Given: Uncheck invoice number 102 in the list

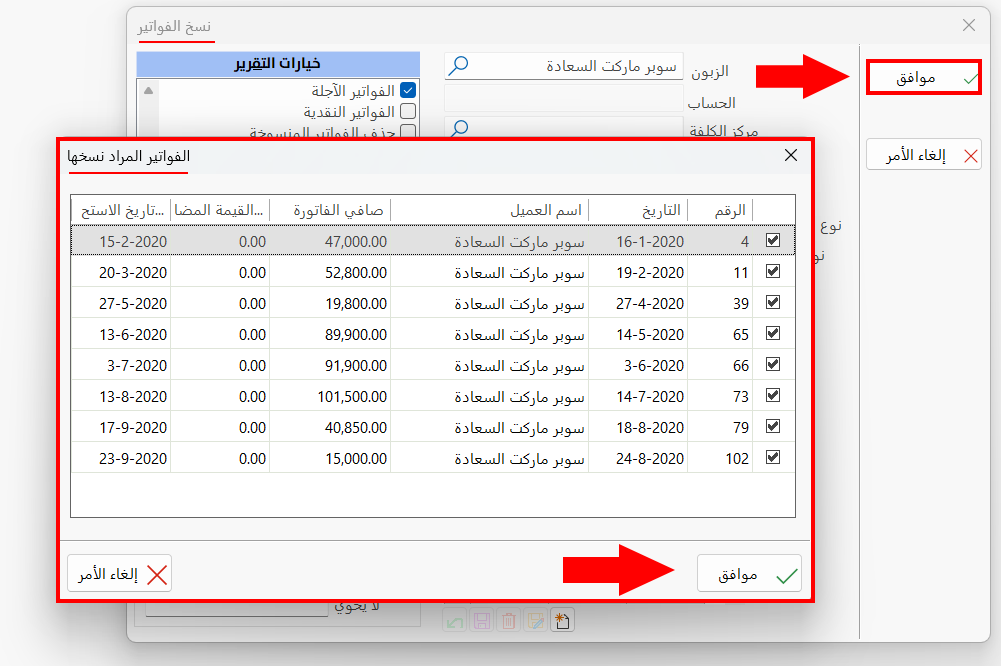Looking at the screenshot, I should [773, 457].
